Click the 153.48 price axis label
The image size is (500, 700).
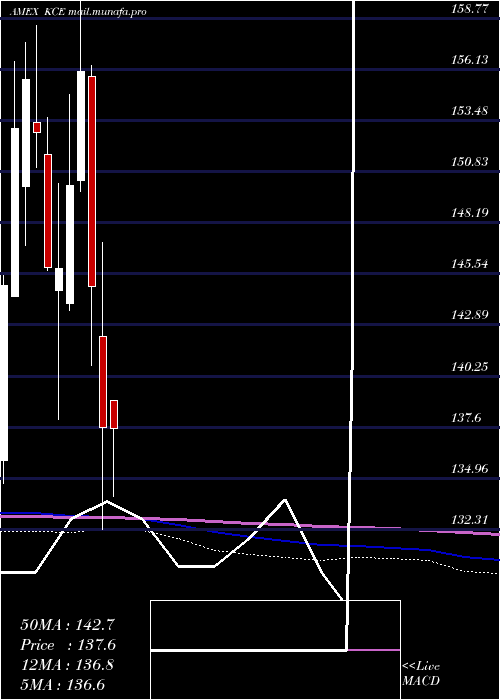(470, 111)
